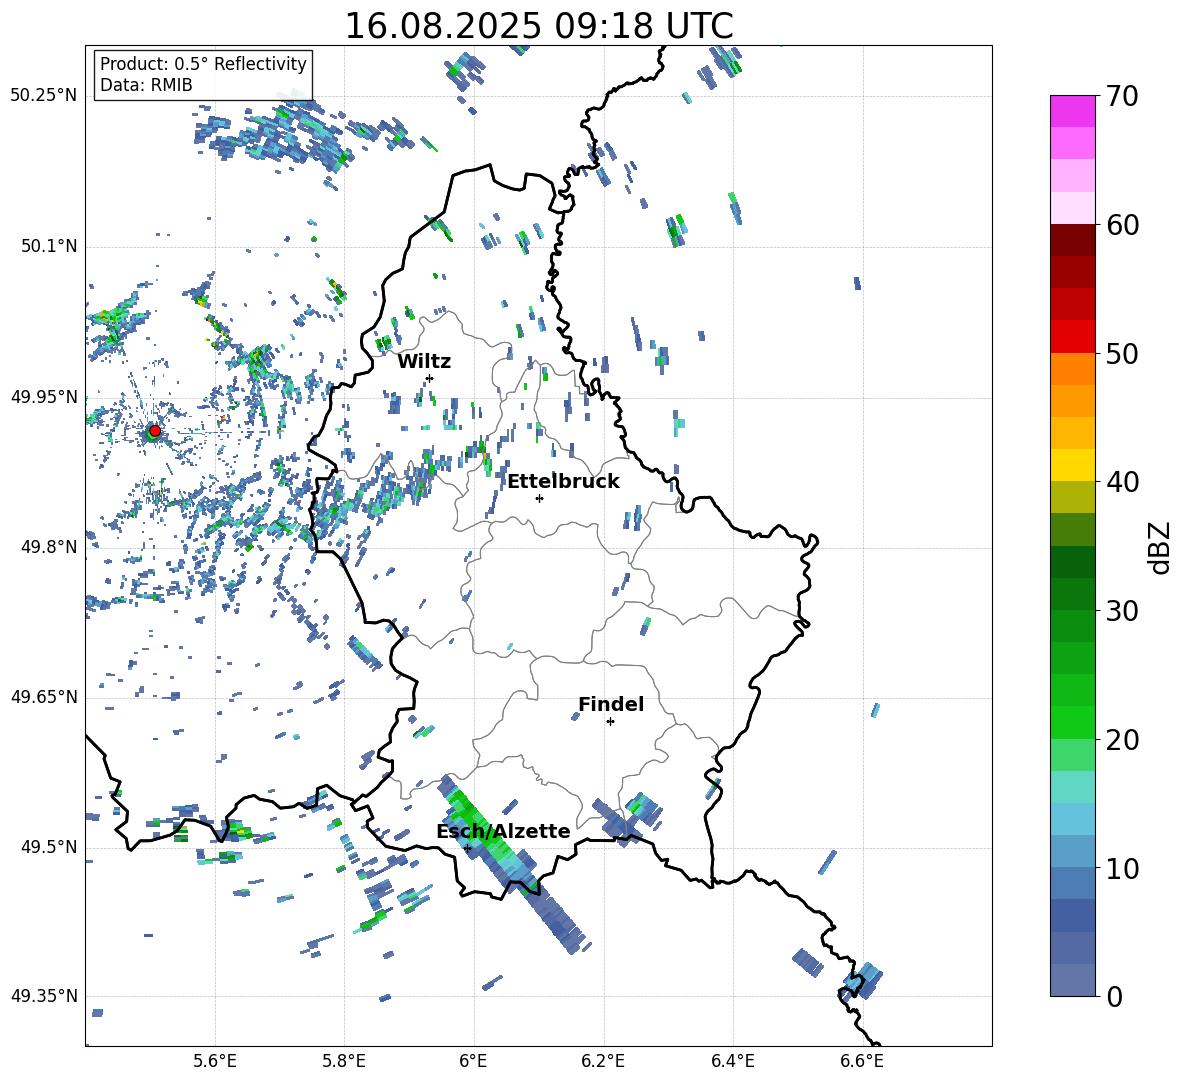Click the 49.35°N latitude label
The image size is (1184, 1081).
[44, 996]
